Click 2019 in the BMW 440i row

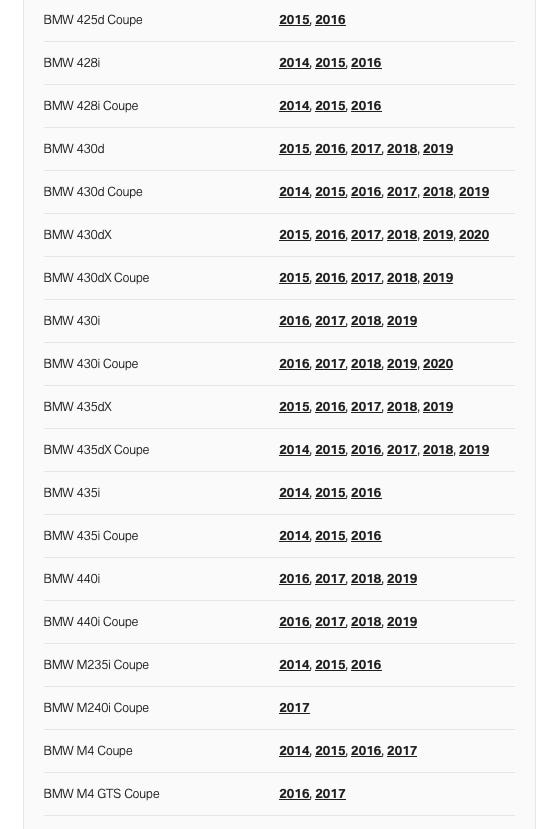[402, 578]
